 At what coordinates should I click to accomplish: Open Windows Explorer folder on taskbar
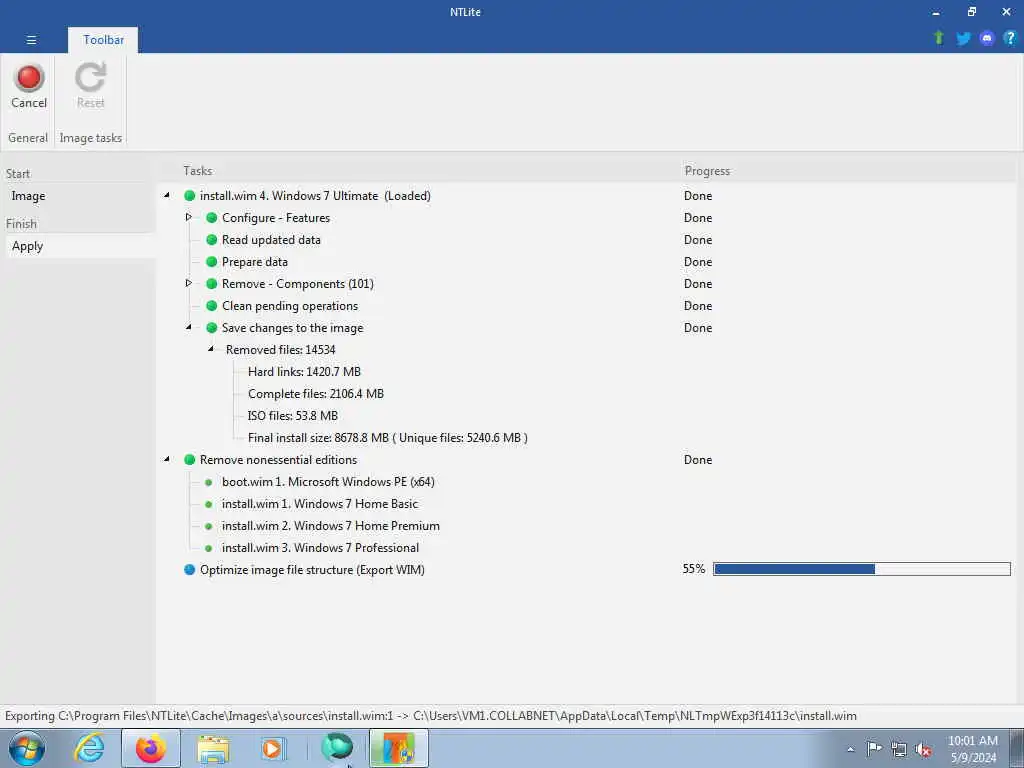[213, 749]
